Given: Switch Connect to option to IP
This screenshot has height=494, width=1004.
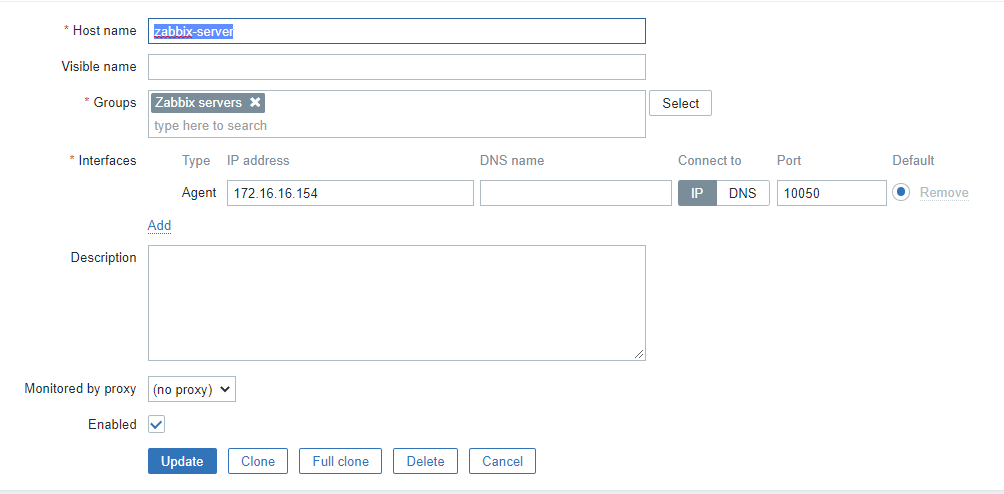Looking at the screenshot, I should [697, 193].
